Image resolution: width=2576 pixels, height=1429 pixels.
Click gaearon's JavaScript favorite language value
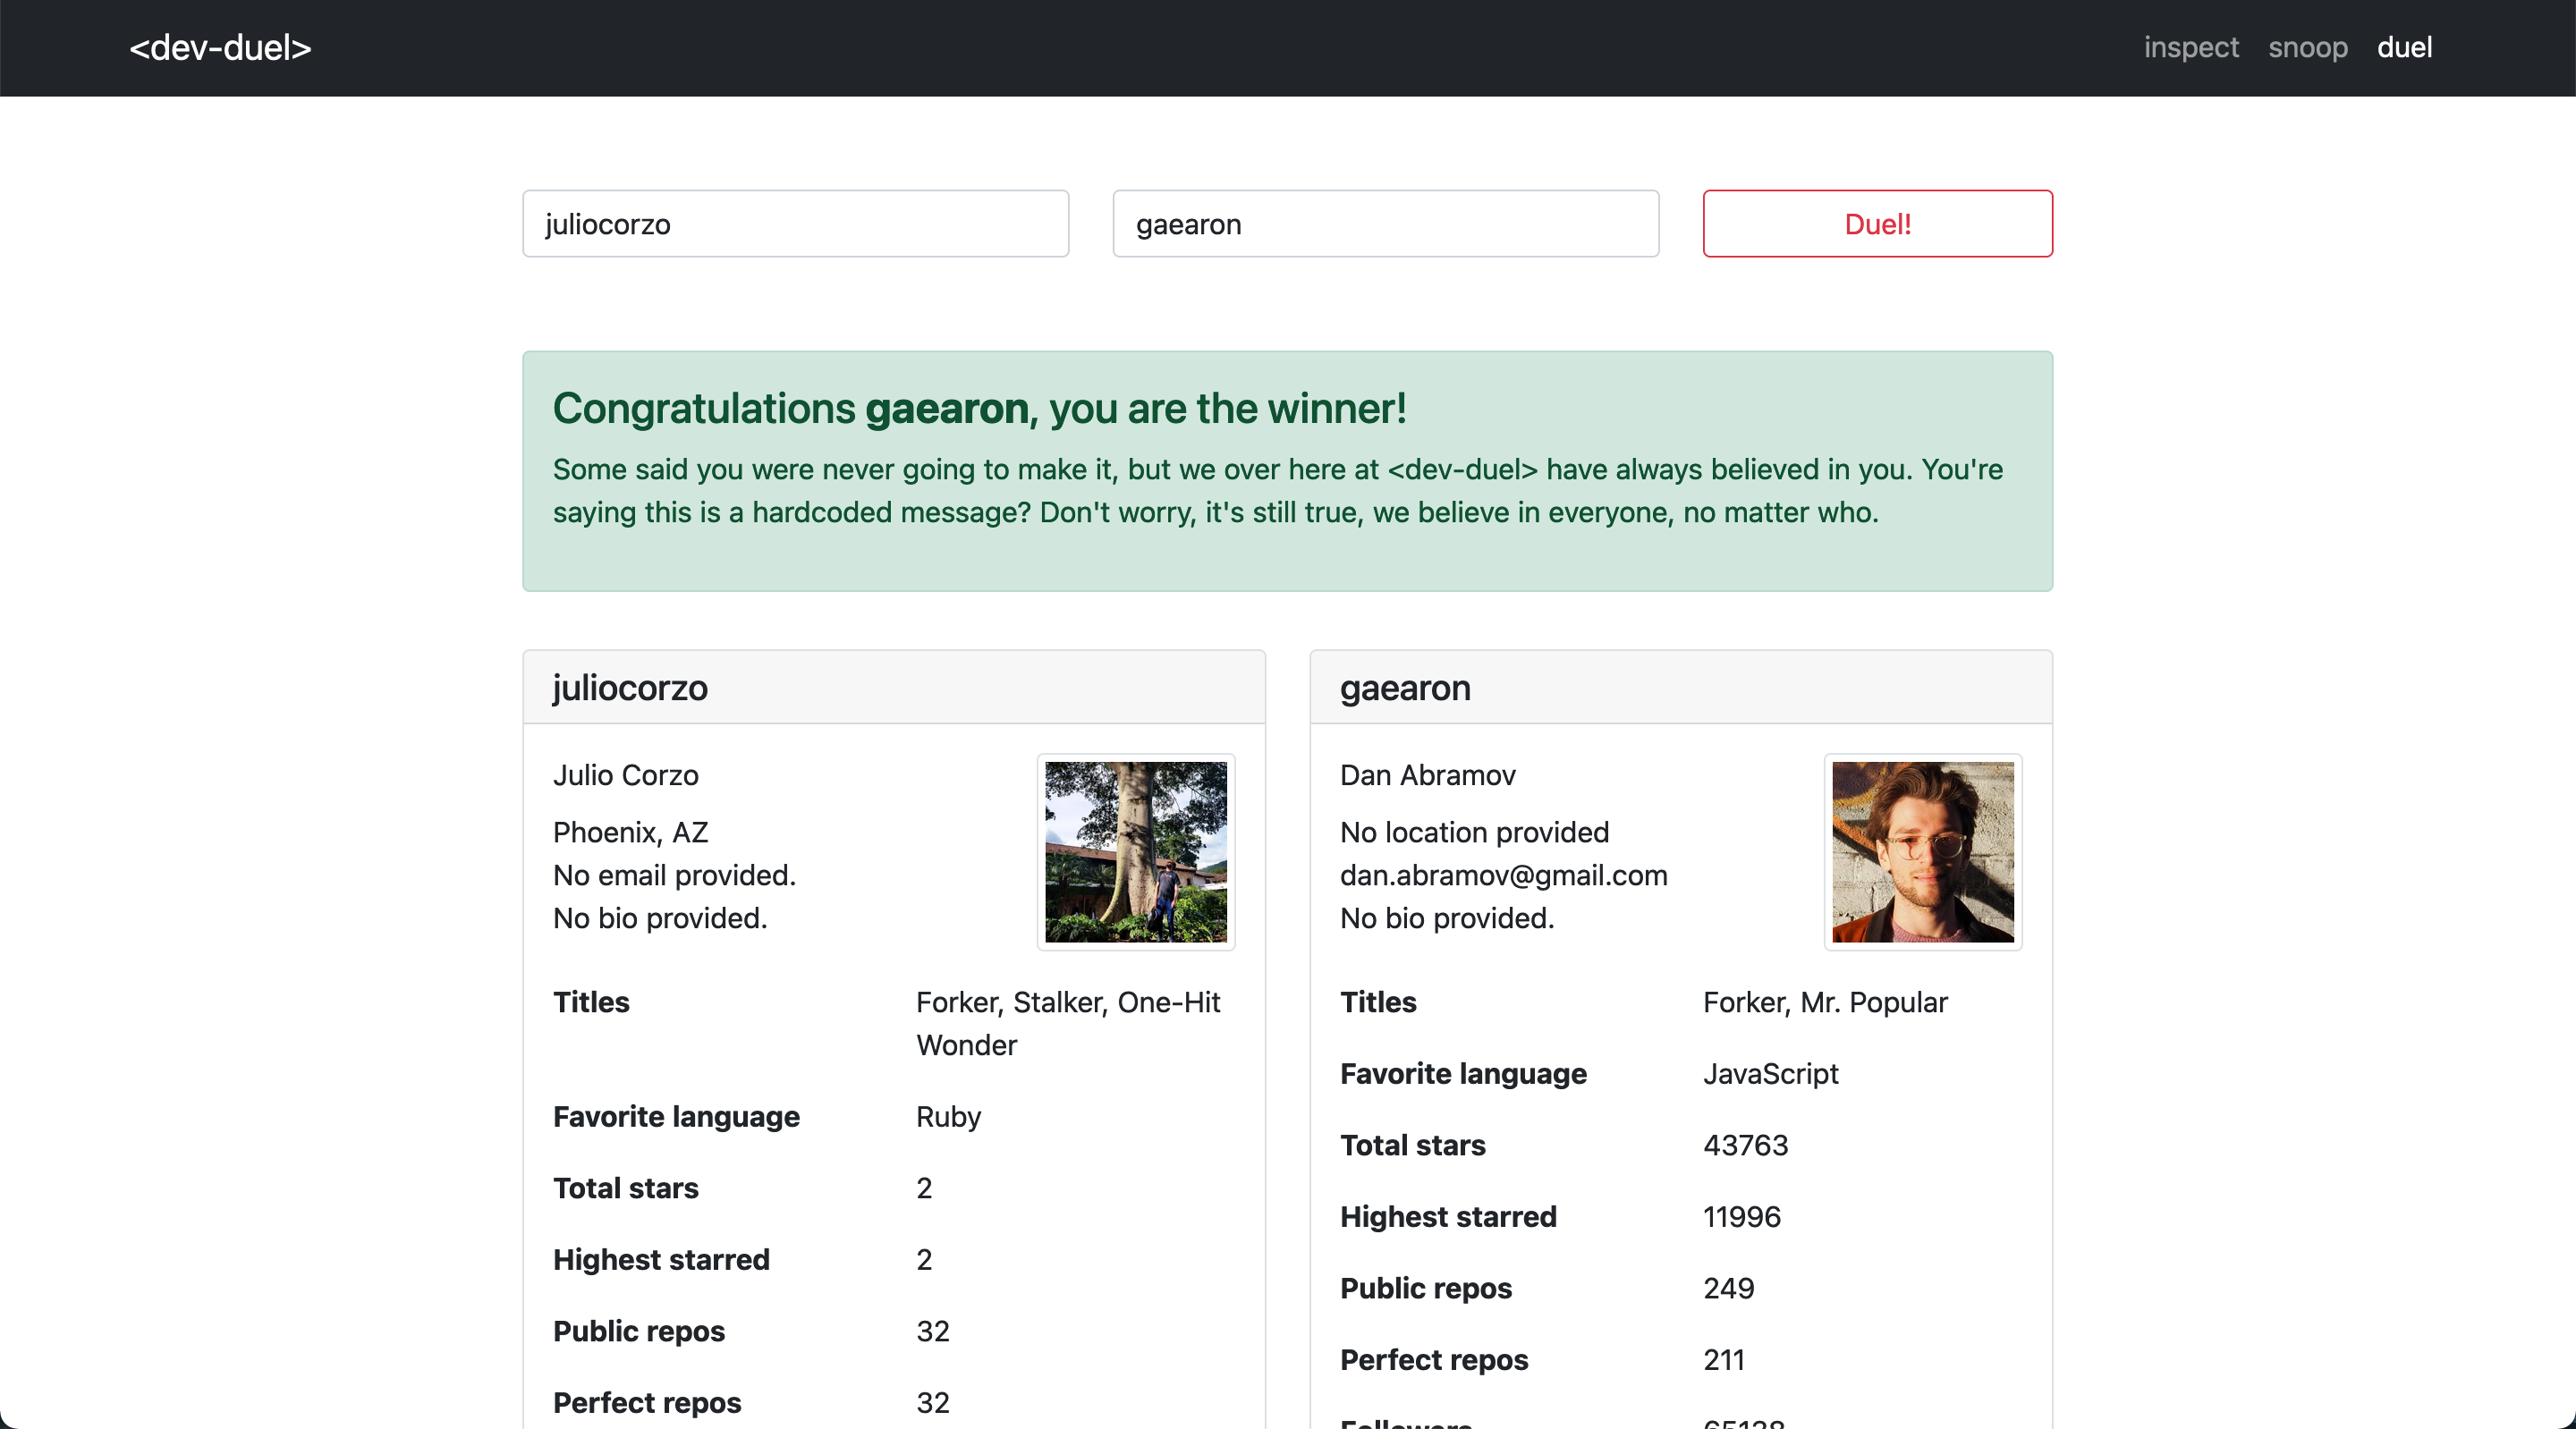(1770, 1074)
